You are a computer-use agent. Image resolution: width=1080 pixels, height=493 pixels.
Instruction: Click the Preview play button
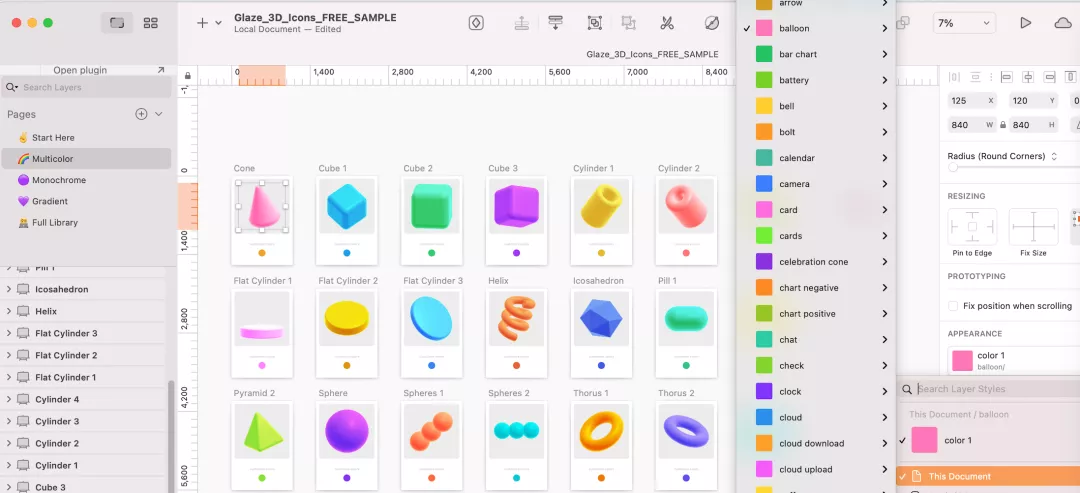click(1025, 23)
